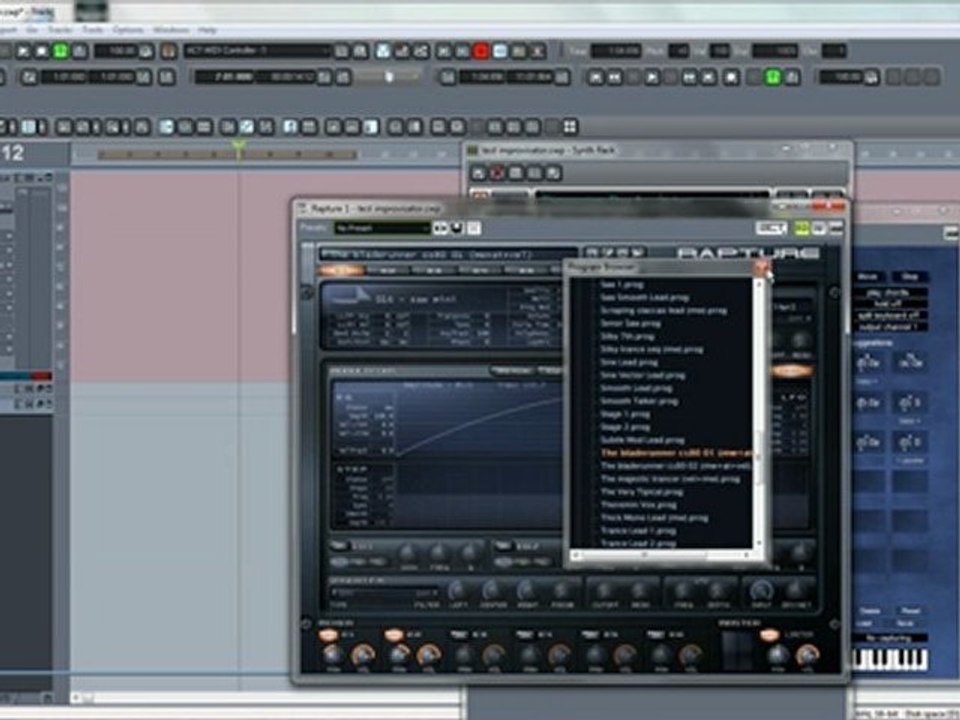Select Stage 2.prog in Program Browser

[624, 427]
